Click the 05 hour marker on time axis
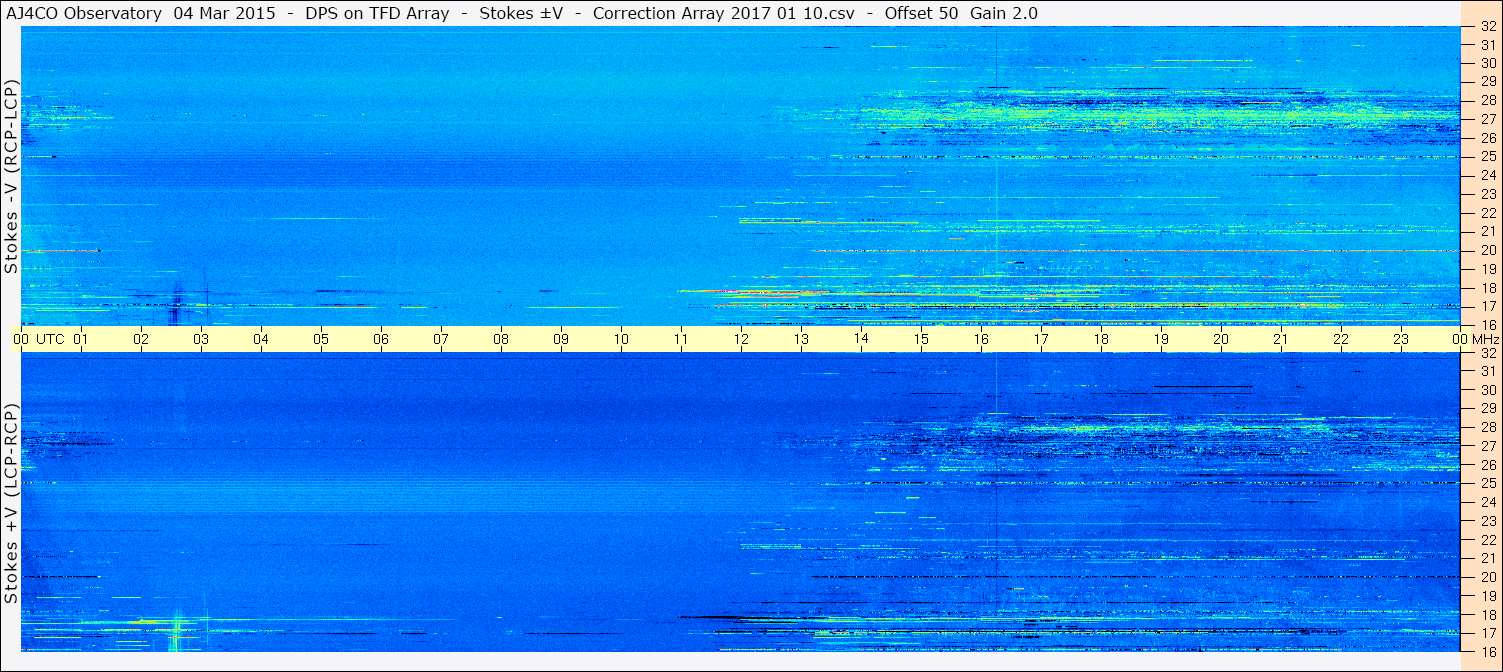This screenshot has width=1503, height=672. (x=321, y=339)
